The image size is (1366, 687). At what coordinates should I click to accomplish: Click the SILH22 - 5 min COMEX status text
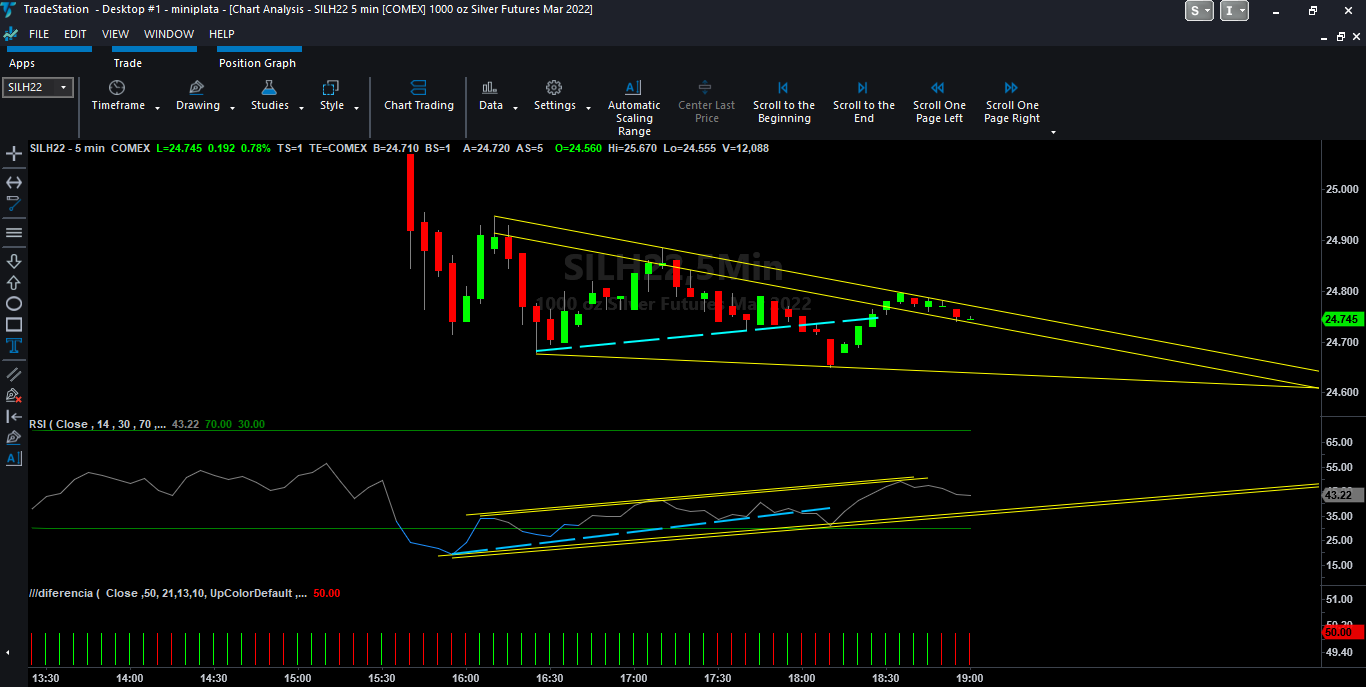click(90, 148)
